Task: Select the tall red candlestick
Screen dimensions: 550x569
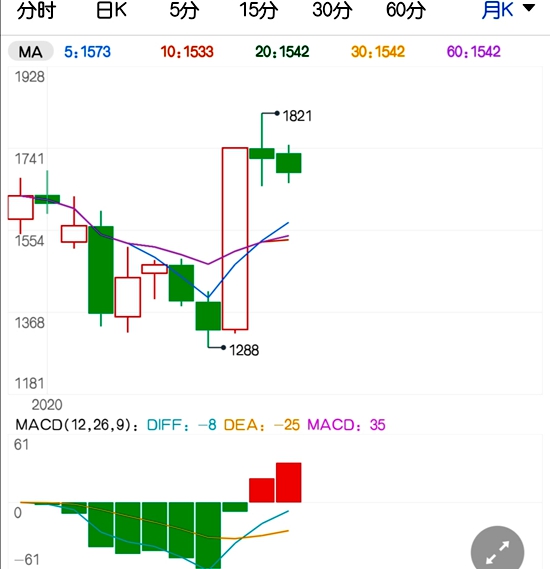Action: (x=235, y=239)
